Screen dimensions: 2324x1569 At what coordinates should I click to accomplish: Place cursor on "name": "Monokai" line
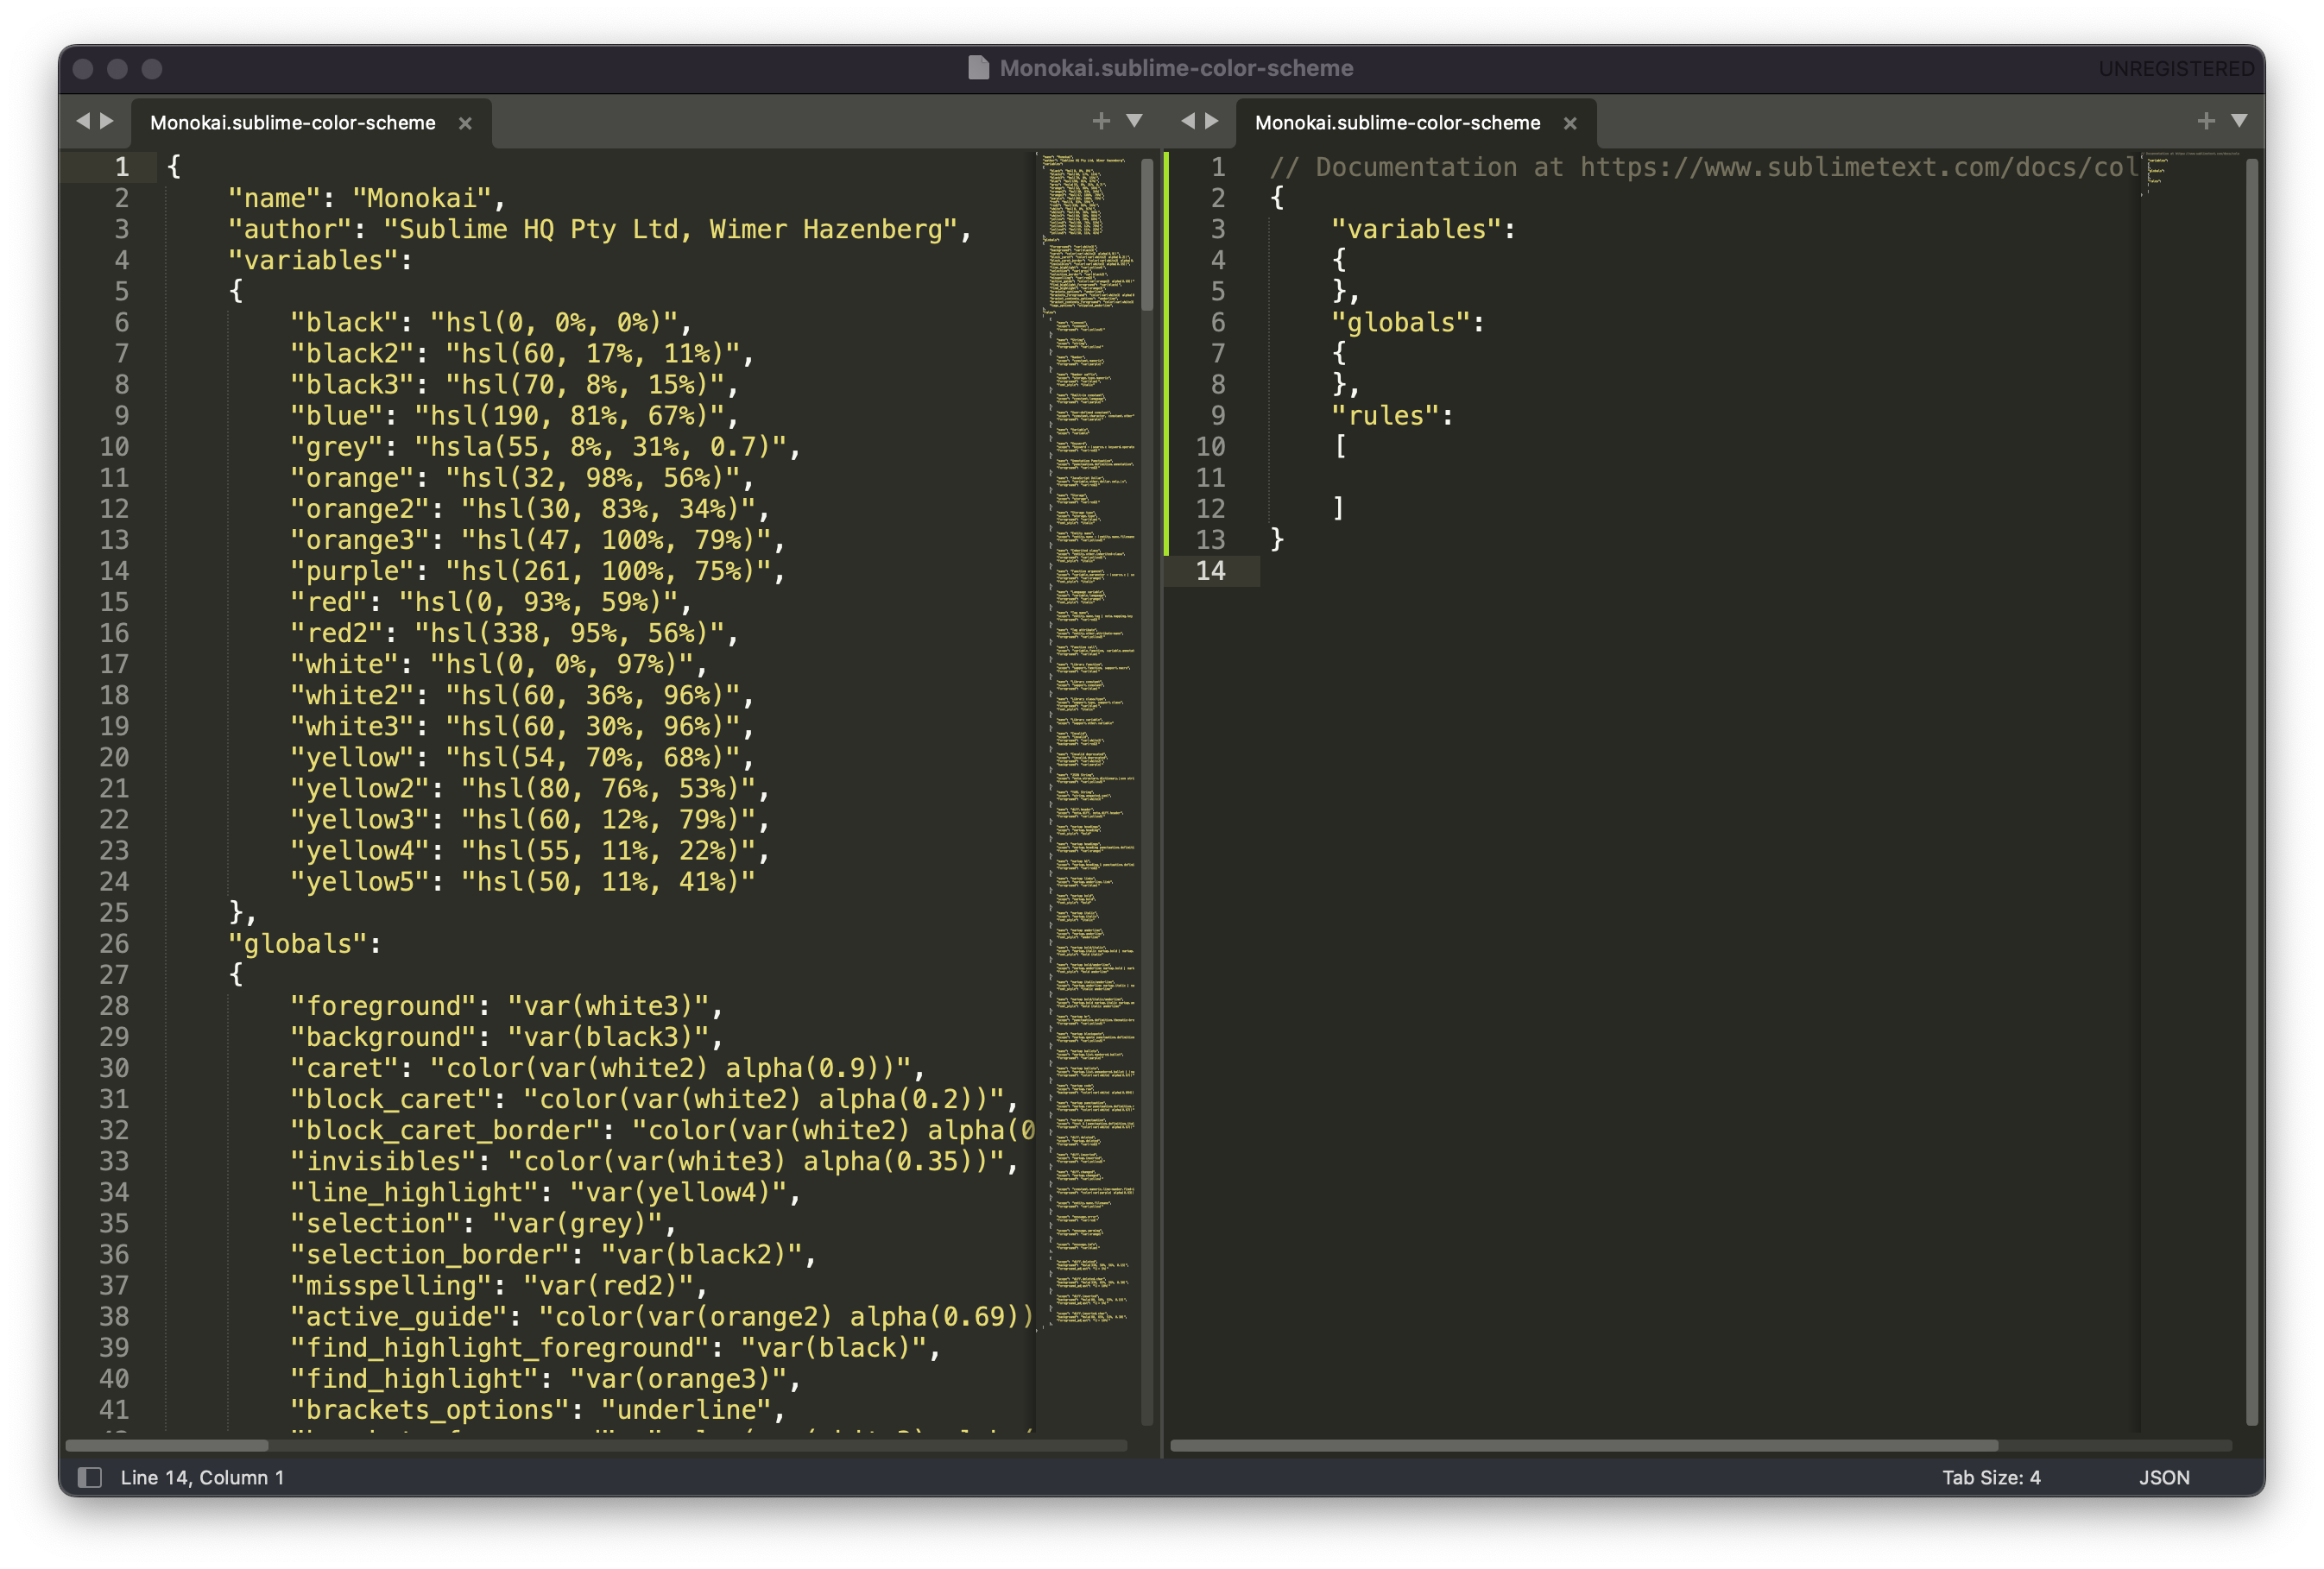(367, 198)
